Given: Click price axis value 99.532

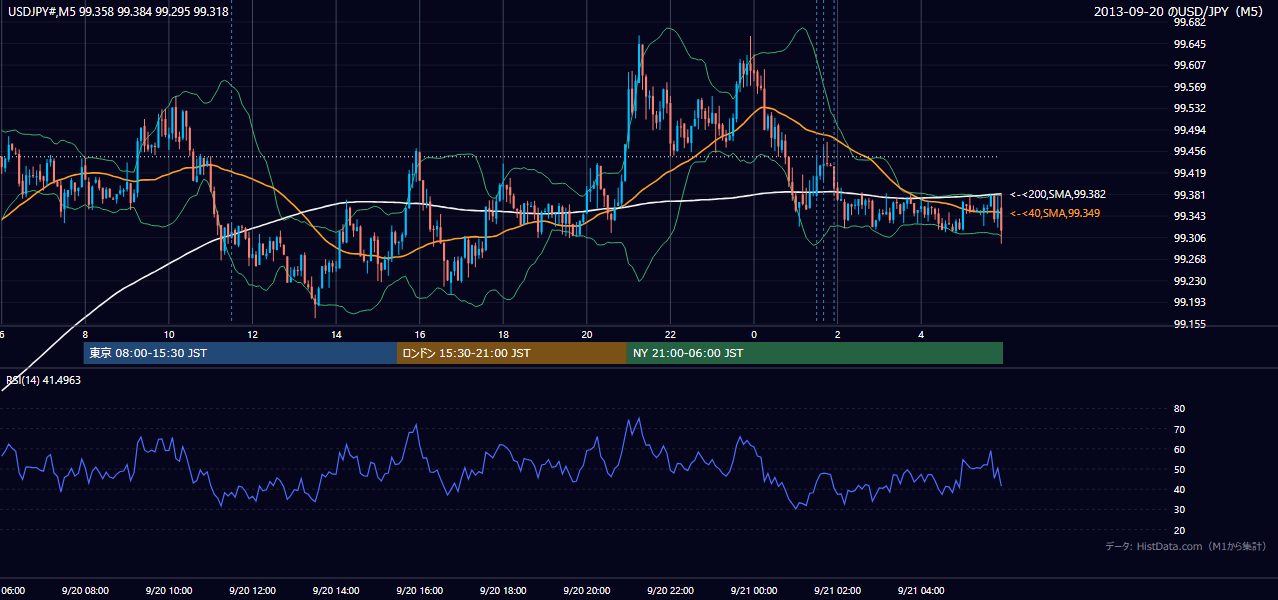Looking at the screenshot, I should tap(1189, 108).
